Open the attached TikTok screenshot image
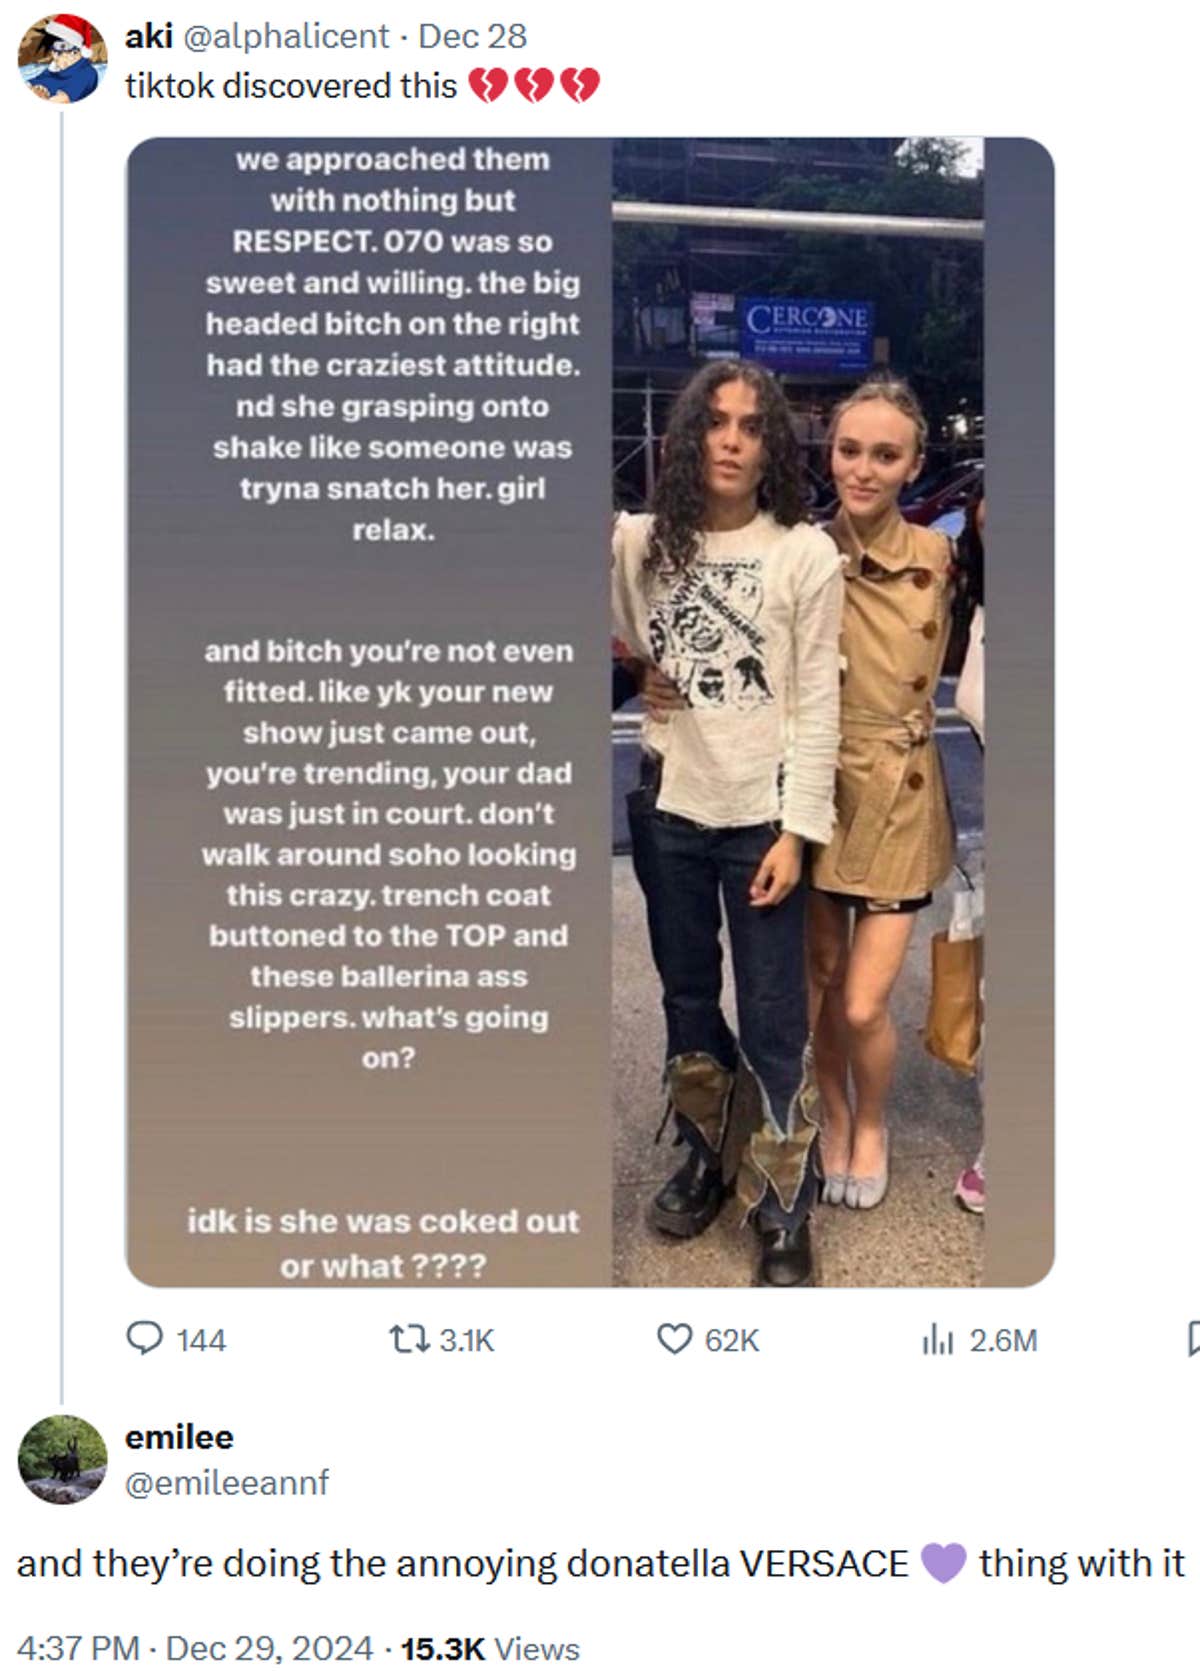This screenshot has width=1200, height=1678. pyautogui.click(x=590, y=710)
